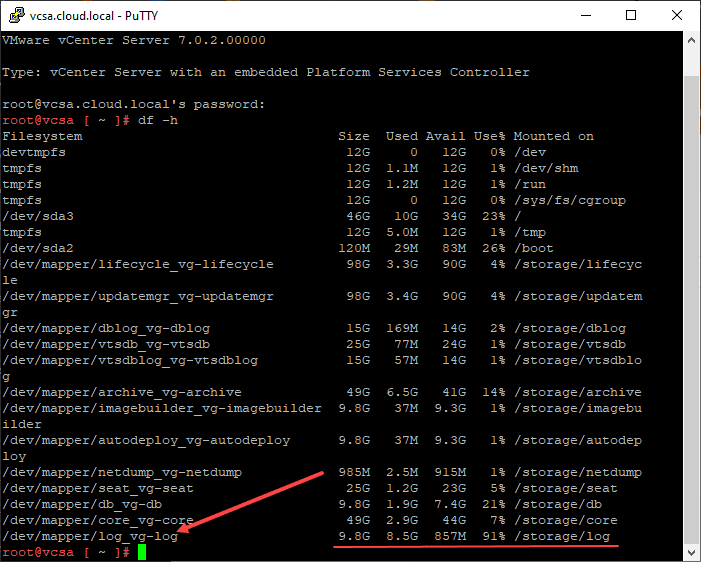Click the '/storage/log' mount point
The width and height of the screenshot is (701, 562).
click(x=562, y=537)
